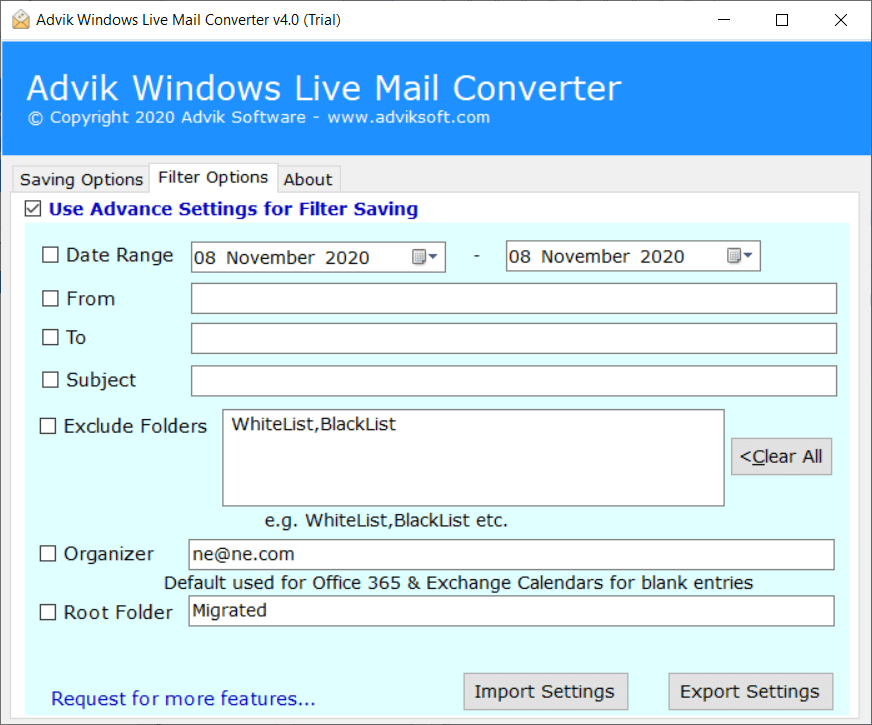The image size is (872, 725).
Task: Open the About tab
Action: click(308, 179)
